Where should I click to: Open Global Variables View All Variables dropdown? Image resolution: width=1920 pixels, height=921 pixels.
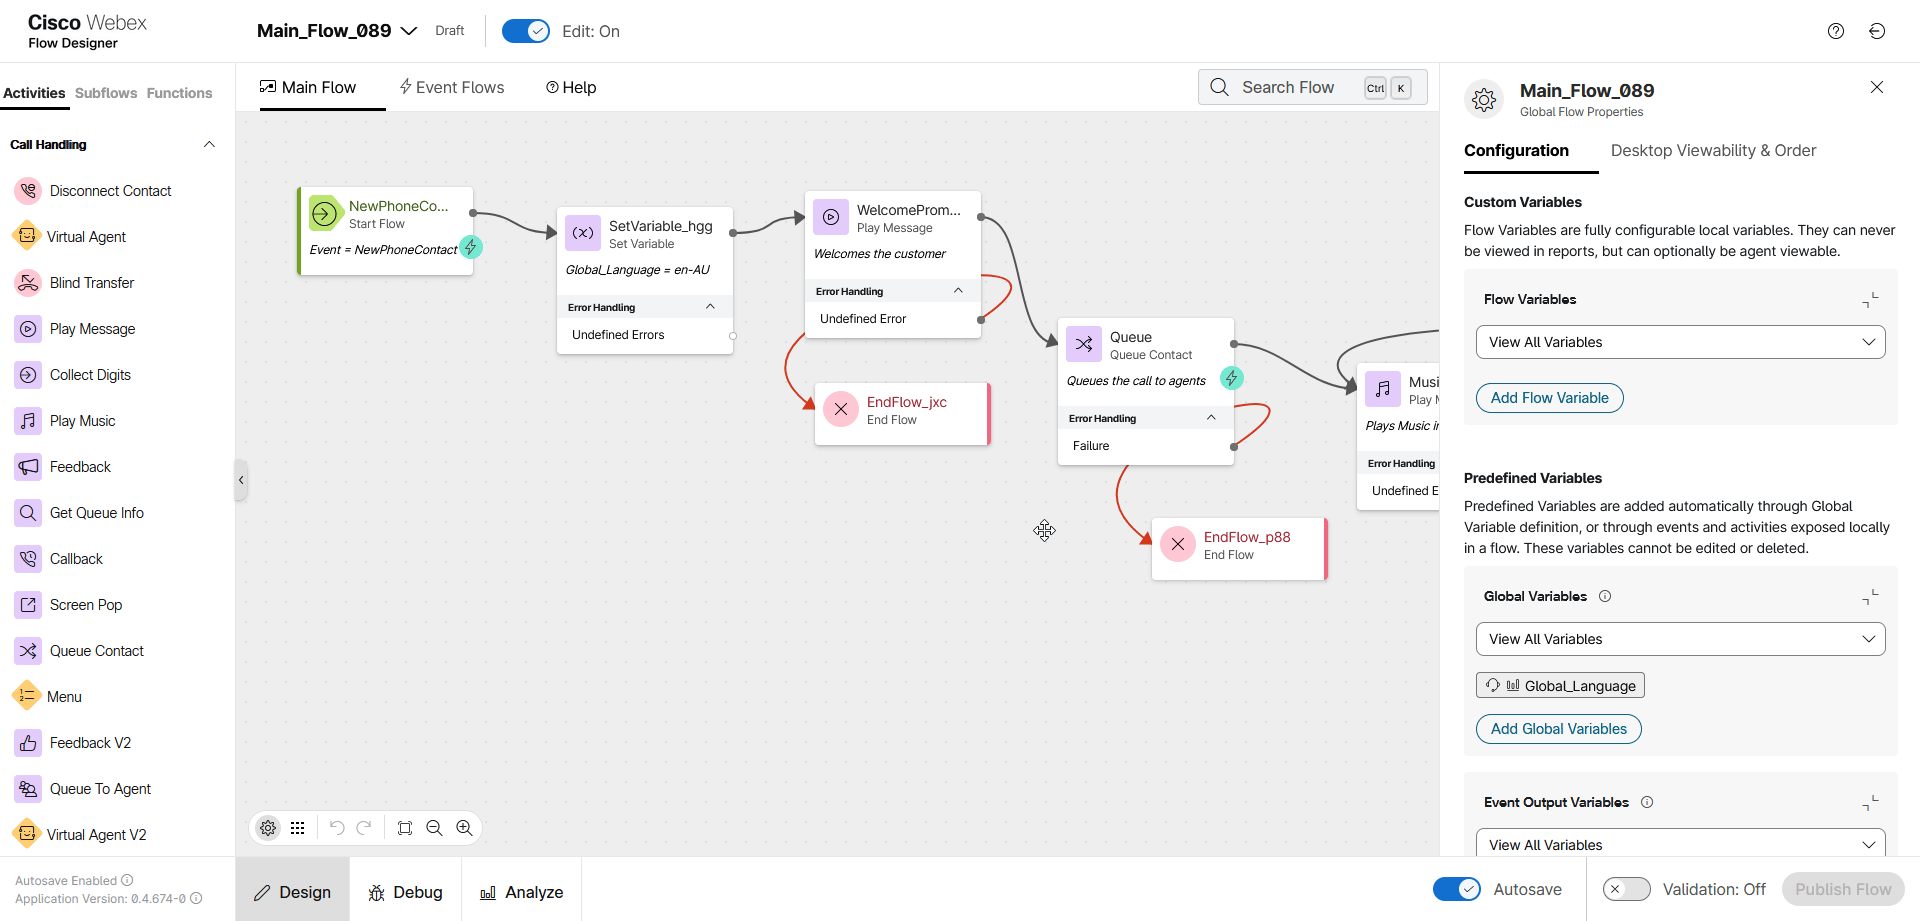(x=1681, y=639)
